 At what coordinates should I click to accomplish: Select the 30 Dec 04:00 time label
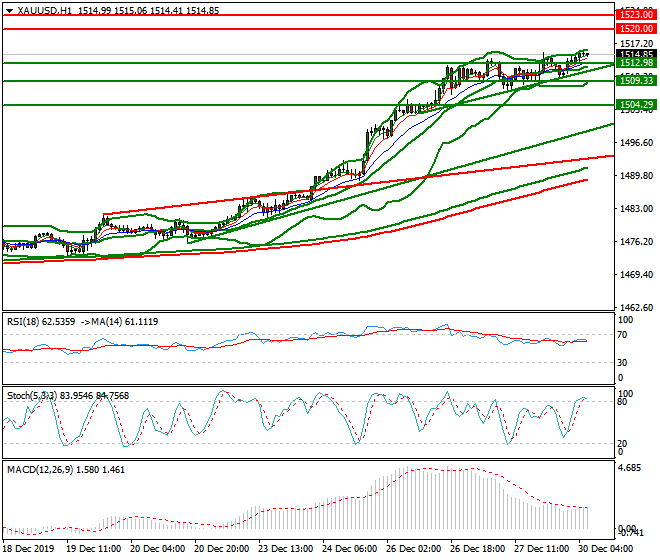click(x=605, y=549)
